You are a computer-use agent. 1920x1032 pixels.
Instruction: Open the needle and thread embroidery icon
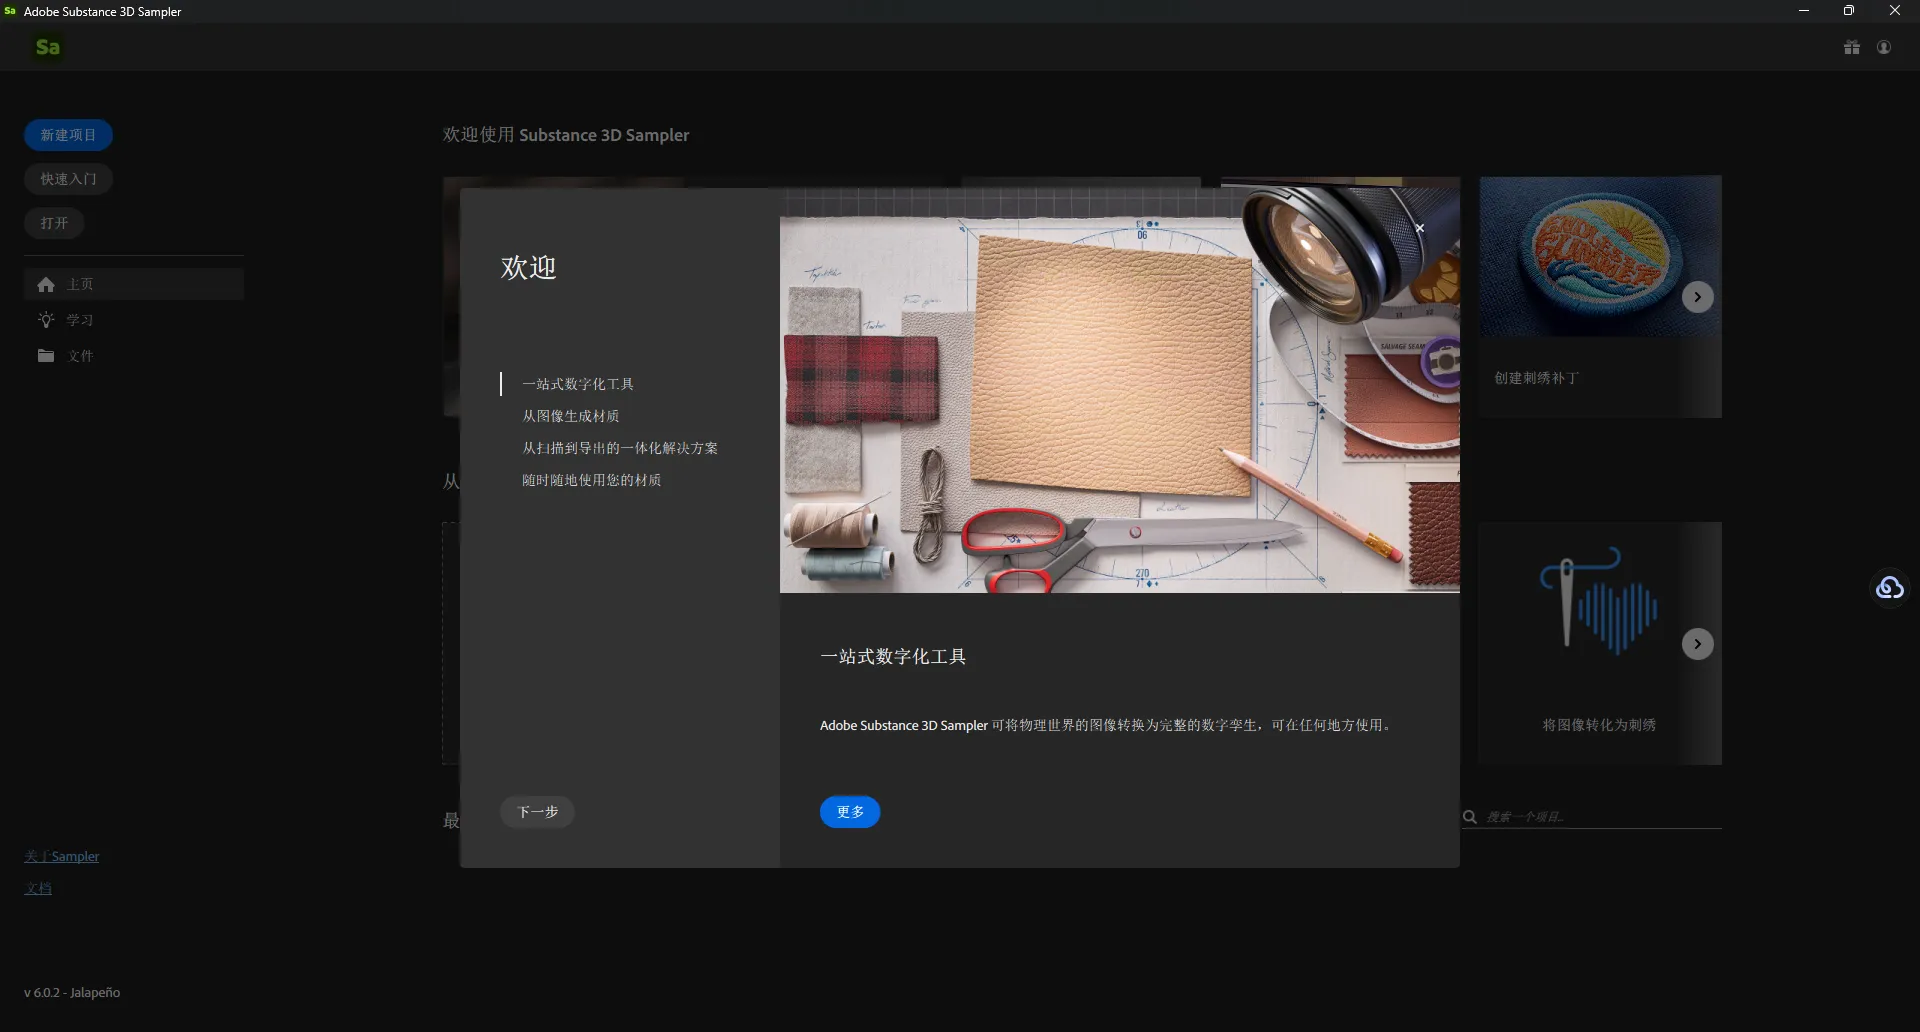point(1600,600)
